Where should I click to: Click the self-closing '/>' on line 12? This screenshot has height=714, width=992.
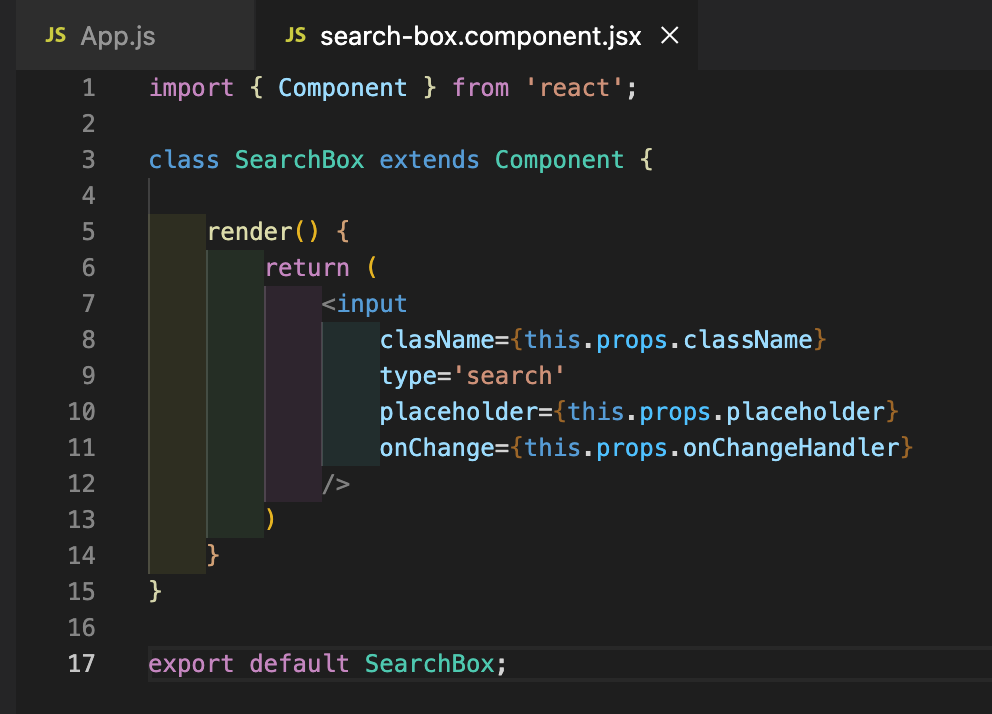tap(335, 484)
